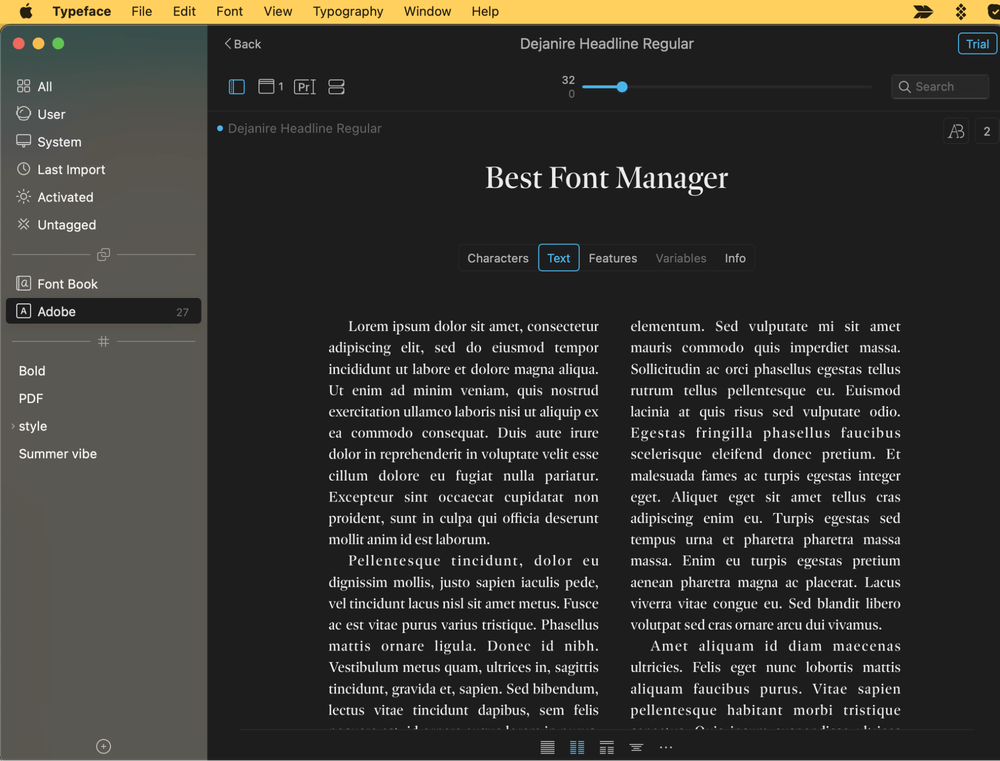Select two-column text layout icon

click(577, 748)
